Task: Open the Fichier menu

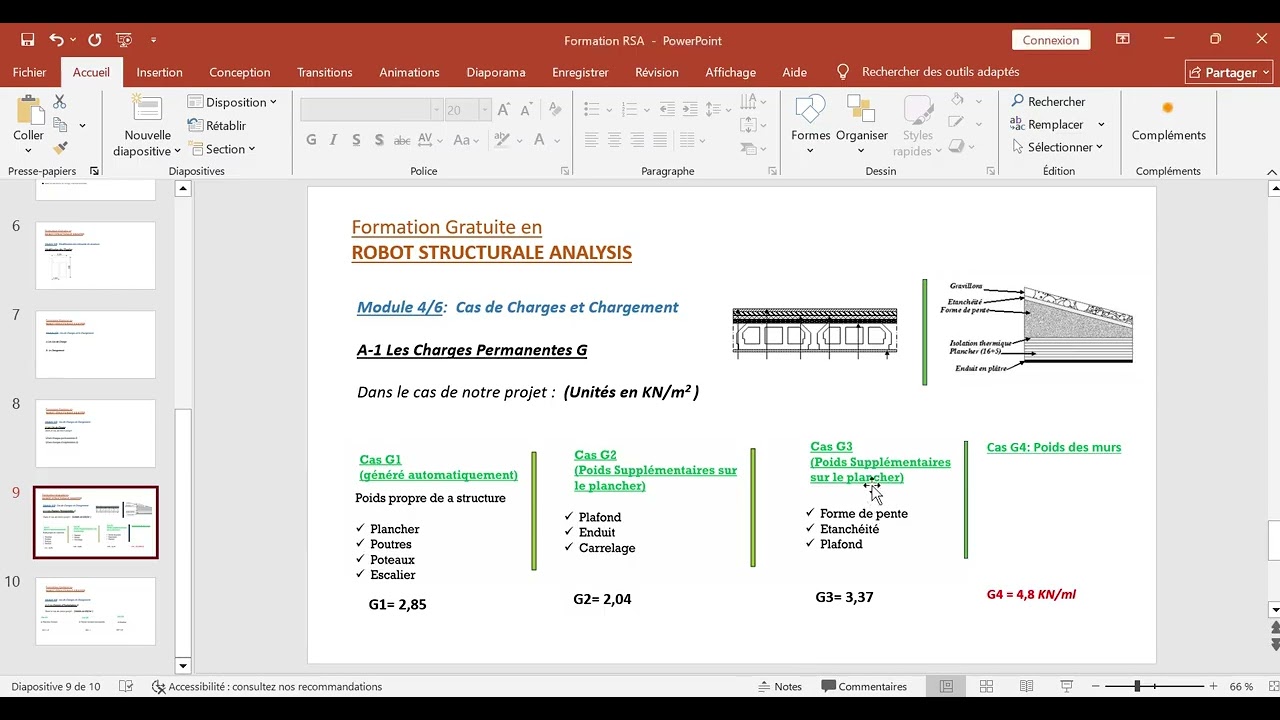Action: click(30, 72)
